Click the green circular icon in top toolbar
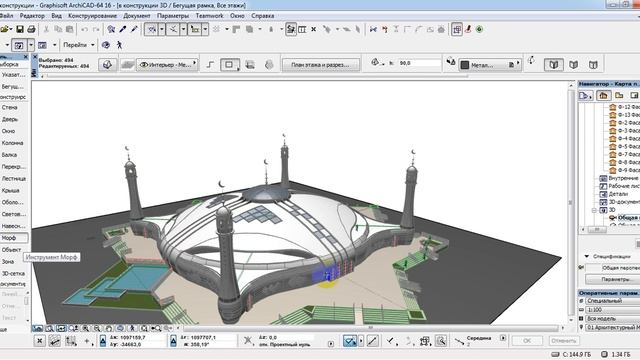640x360 pixels. point(480,29)
